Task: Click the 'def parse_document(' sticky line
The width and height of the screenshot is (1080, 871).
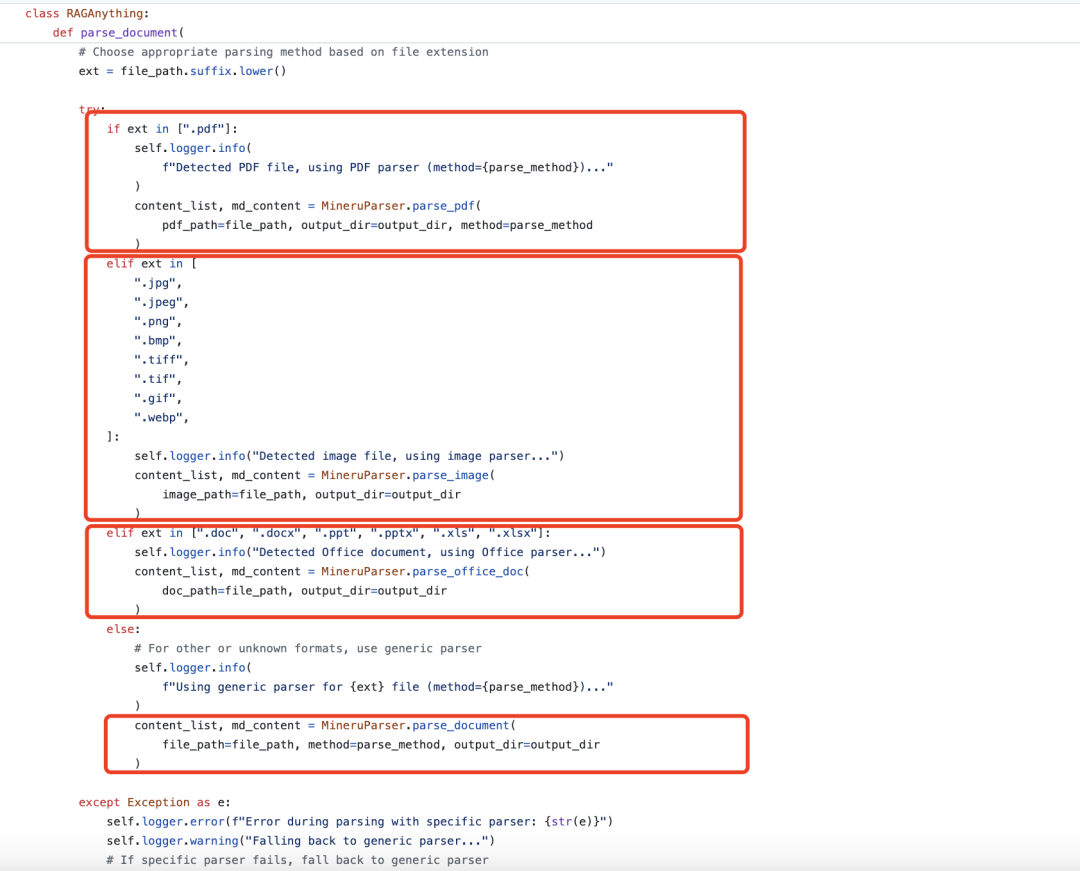Action: coord(118,32)
